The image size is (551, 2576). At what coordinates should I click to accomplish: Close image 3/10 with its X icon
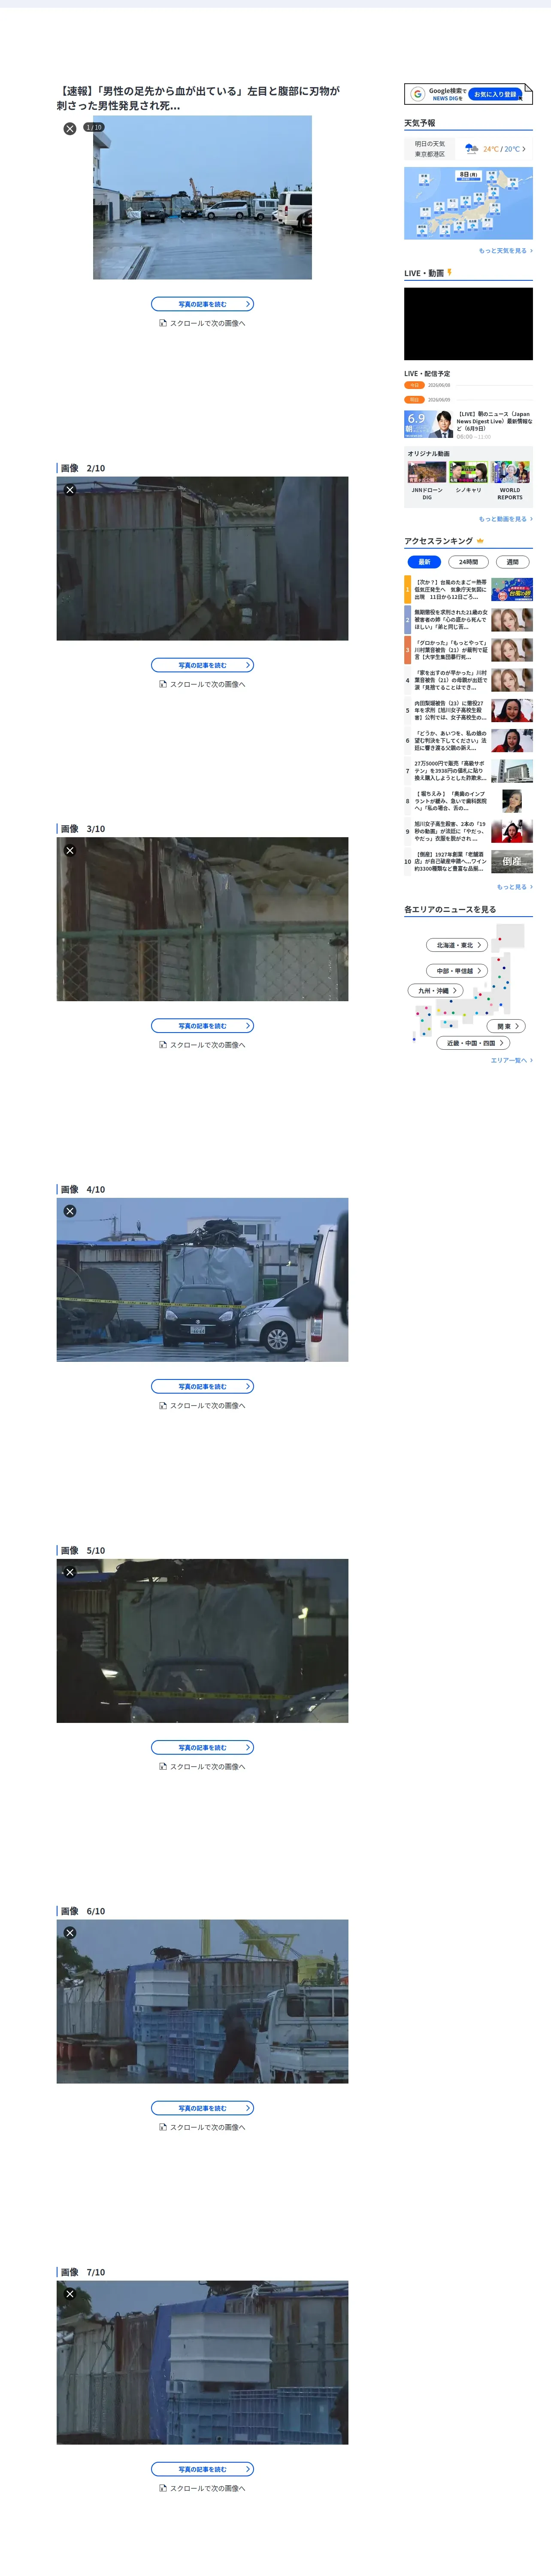pos(70,850)
